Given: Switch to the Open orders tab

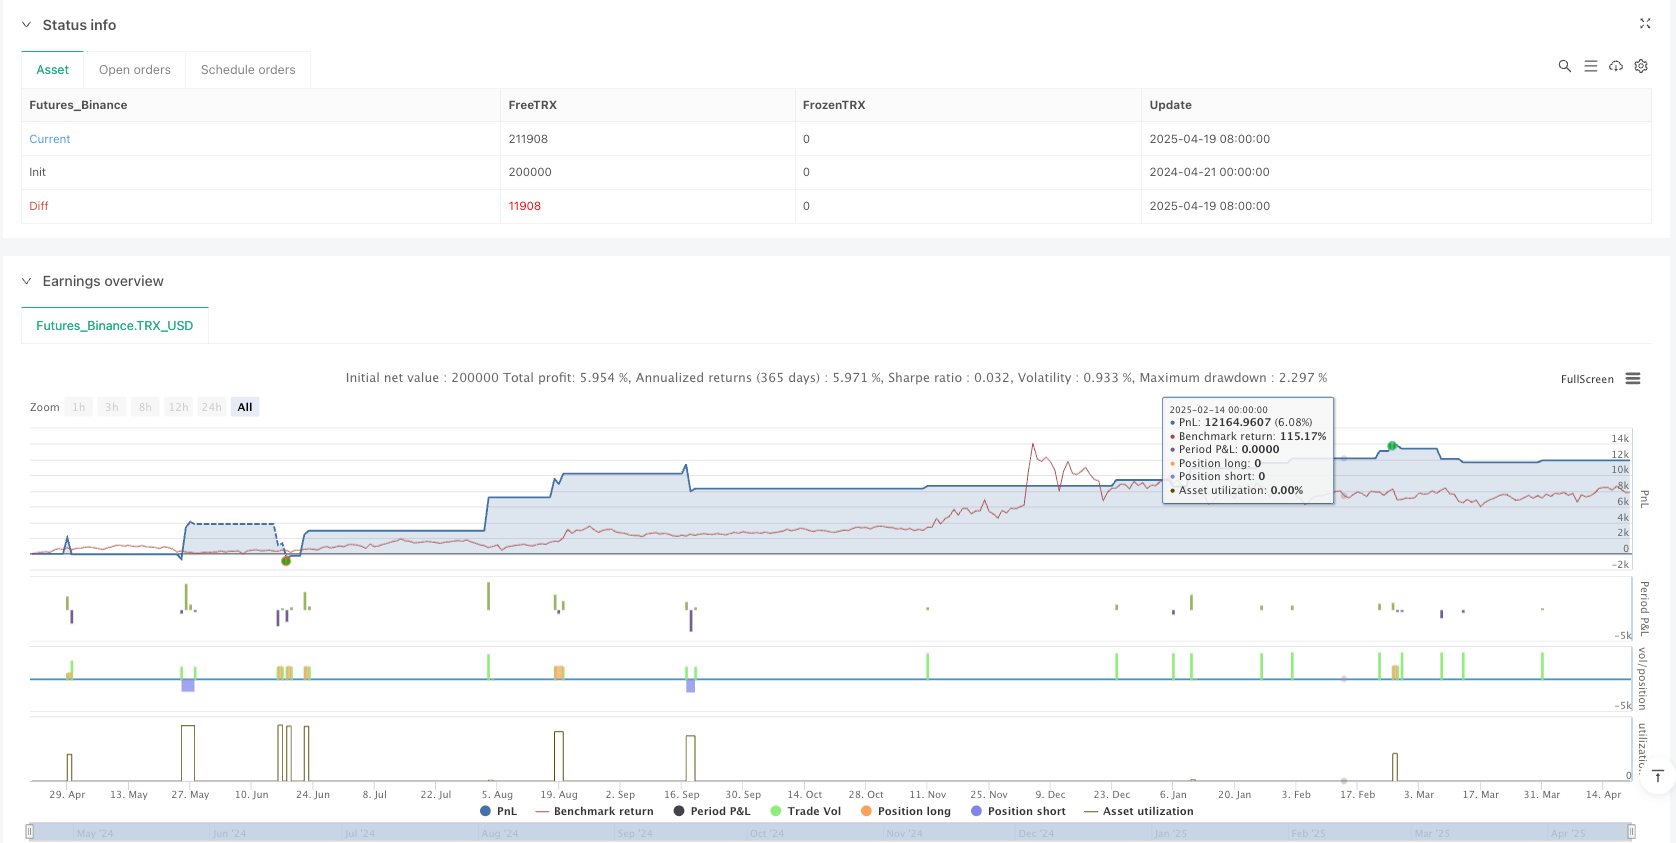Looking at the screenshot, I should click(134, 70).
